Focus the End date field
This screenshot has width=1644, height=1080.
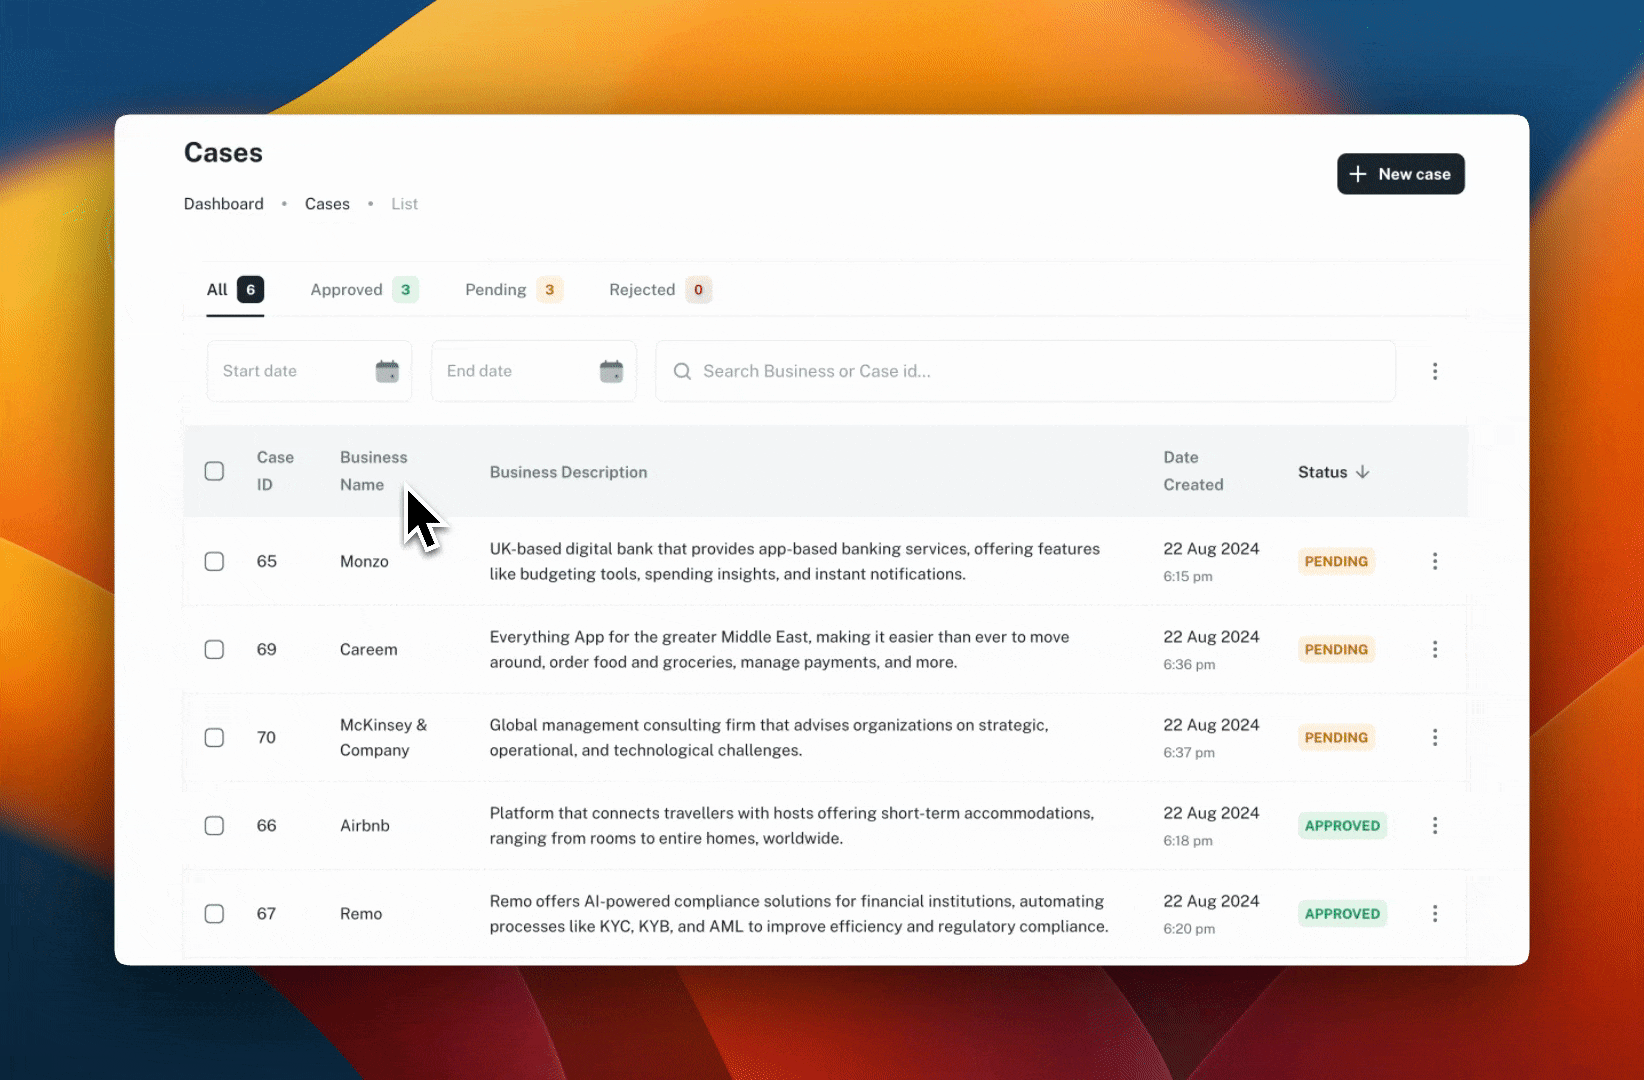(533, 371)
